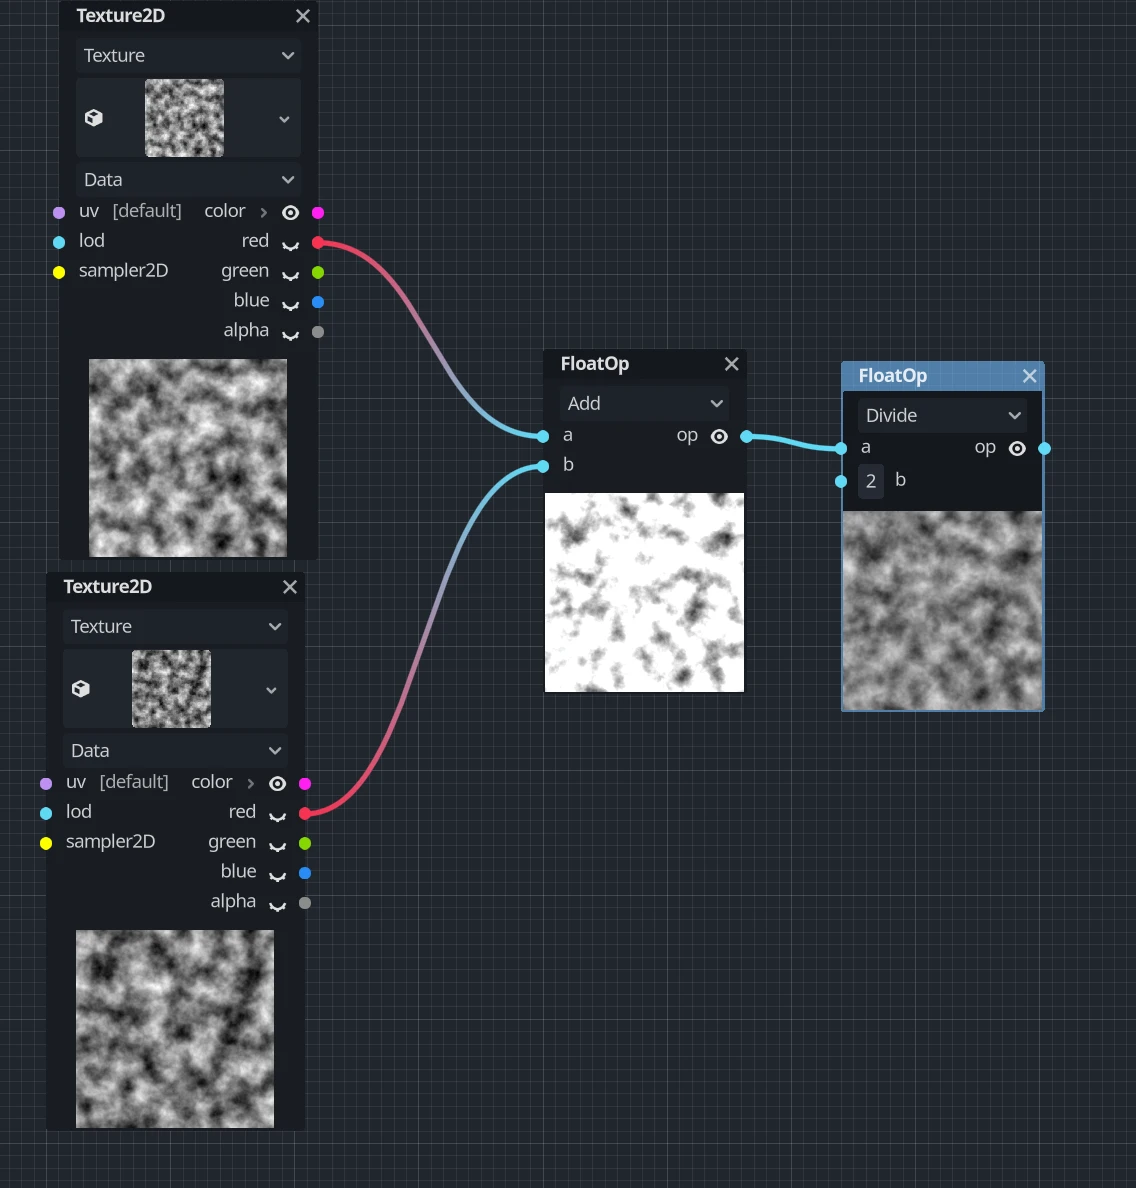Click the large noise preview of lower Texture2D
Viewport: 1136px width, 1188px height.
tap(175, 1029)
